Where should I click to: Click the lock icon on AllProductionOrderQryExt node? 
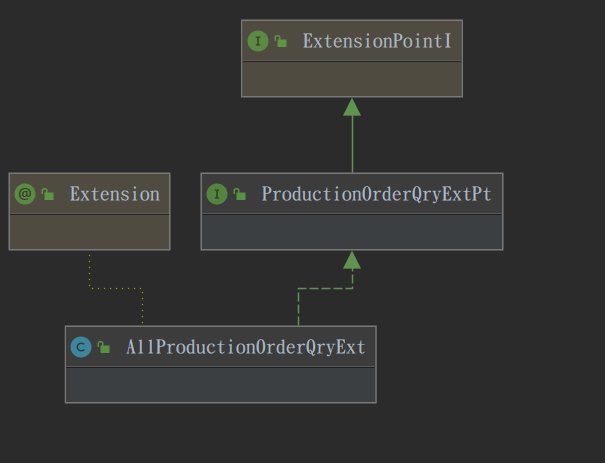[x=103, y=347]
